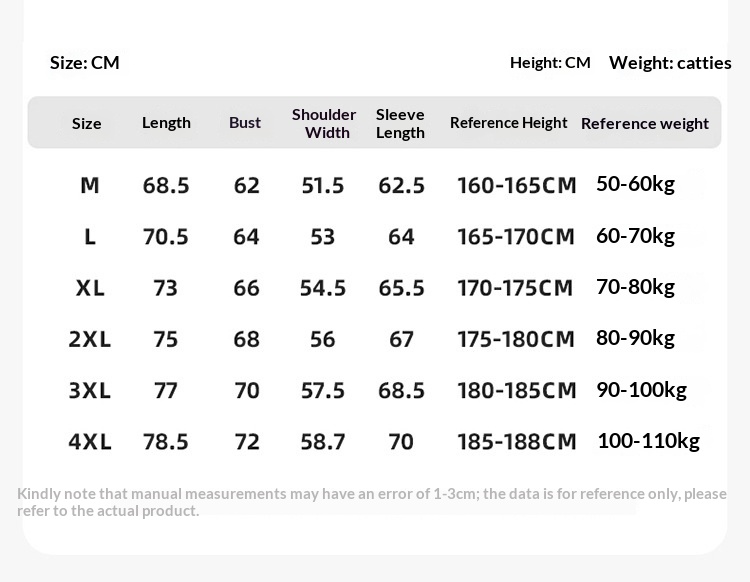Click the Reference weight column header
The image size is (750, 582).
(x=644, y=123)
